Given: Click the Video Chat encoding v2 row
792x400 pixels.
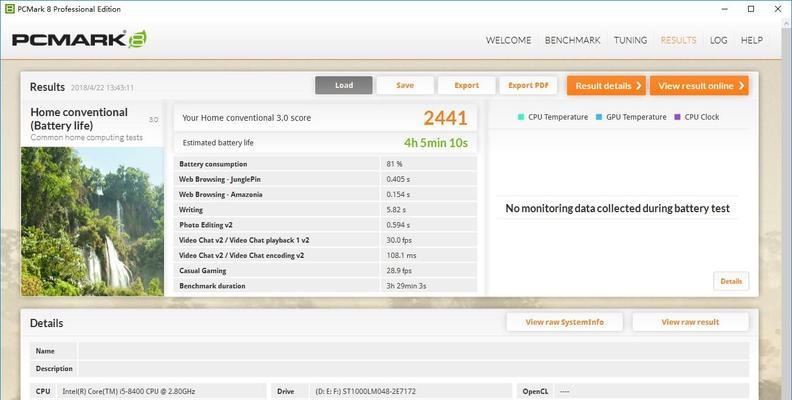Looking at the screenshot, I should pyautogui.click(x=325, y=255).
